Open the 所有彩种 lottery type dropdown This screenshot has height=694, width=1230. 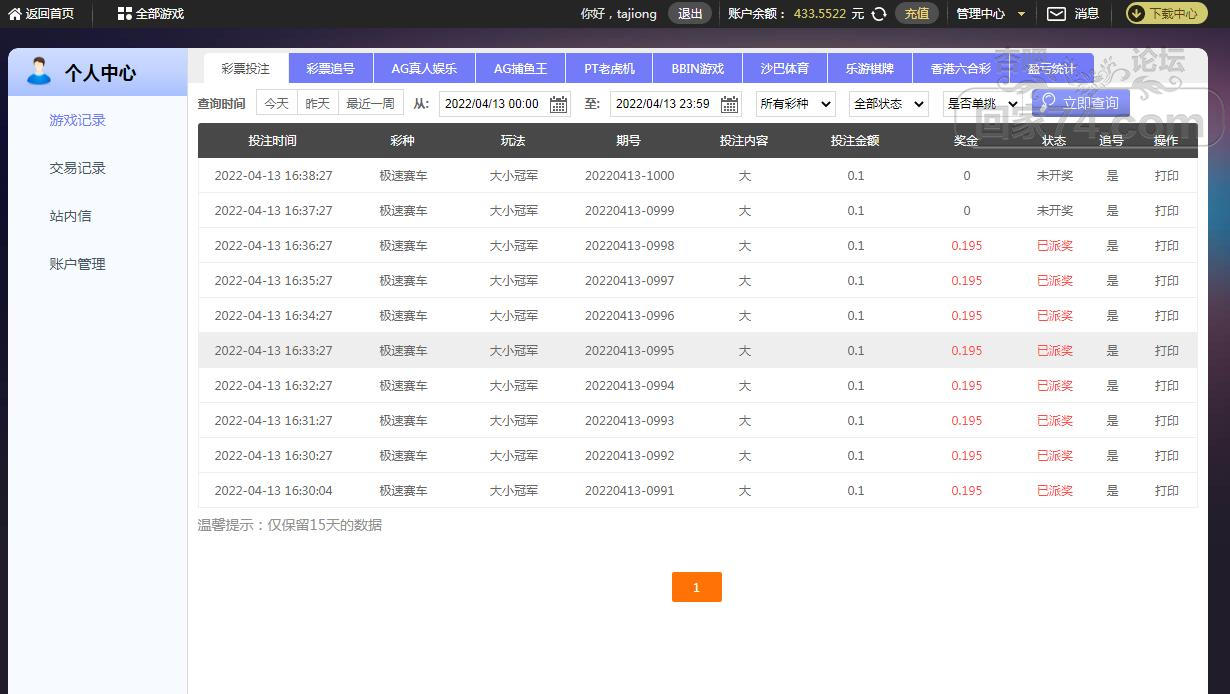coord(796,104)
